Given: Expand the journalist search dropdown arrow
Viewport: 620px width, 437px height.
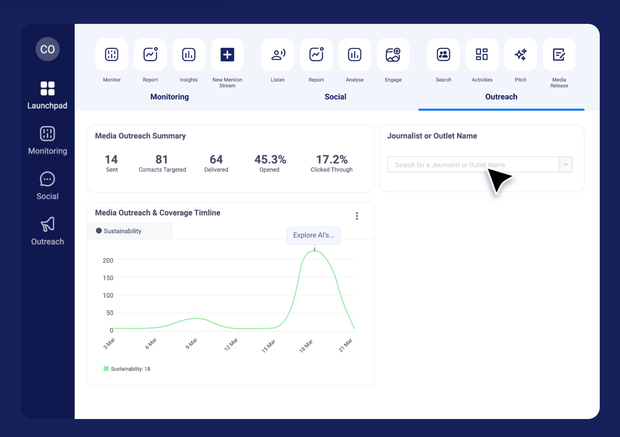Looking at the screenshot, I should 565,165.
